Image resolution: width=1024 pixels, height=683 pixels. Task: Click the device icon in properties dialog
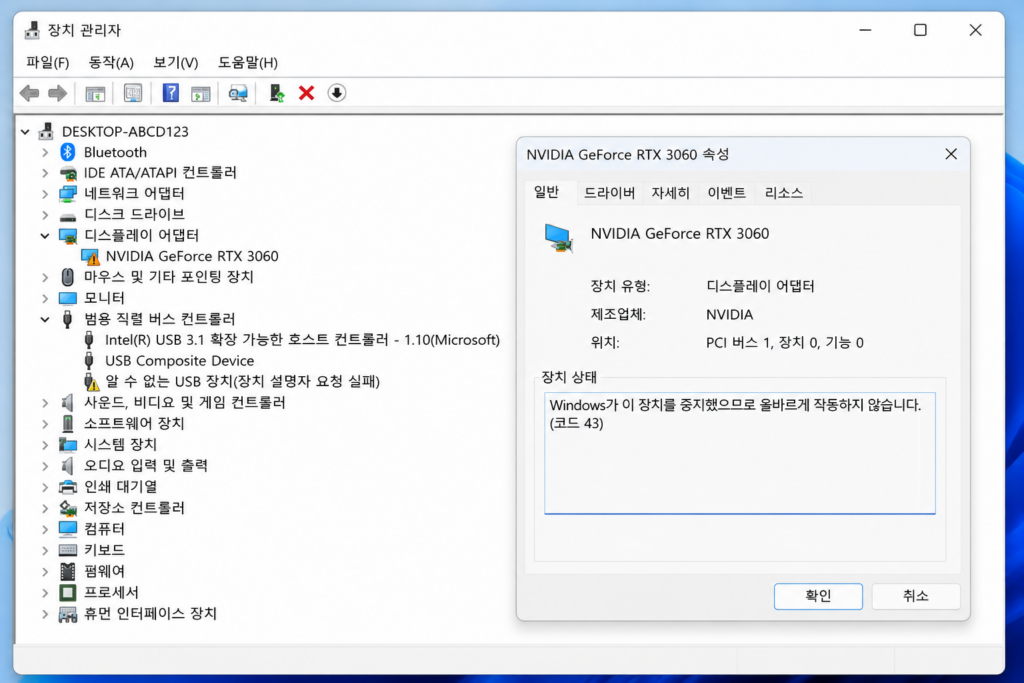point(559,238)
